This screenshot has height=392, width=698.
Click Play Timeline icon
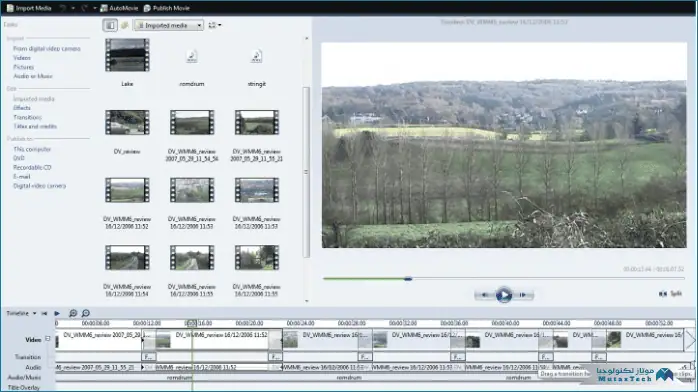(x=57, y=313)
